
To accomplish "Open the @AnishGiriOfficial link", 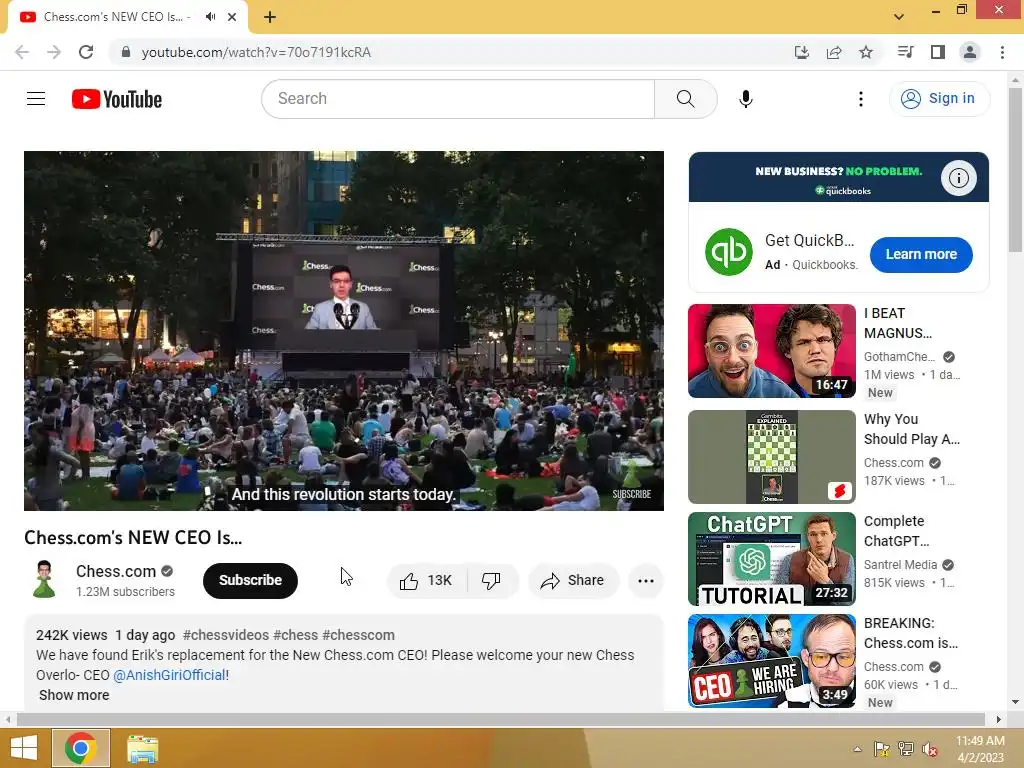I will [x=170, y=675].
